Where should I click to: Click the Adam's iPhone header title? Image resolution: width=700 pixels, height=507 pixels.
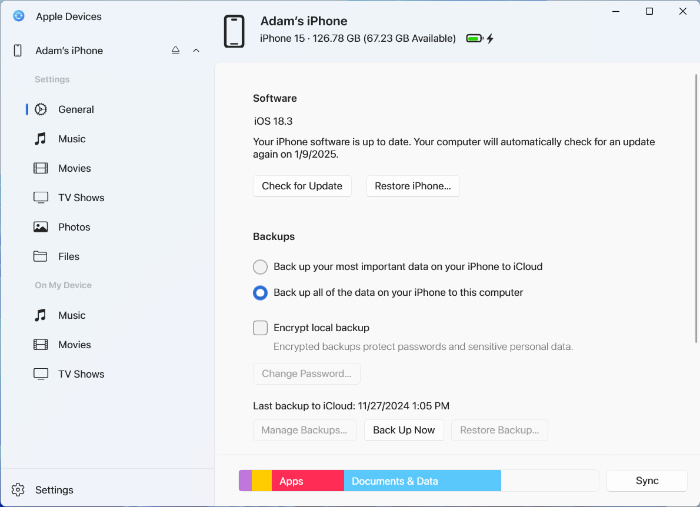[x=304, y=21]
